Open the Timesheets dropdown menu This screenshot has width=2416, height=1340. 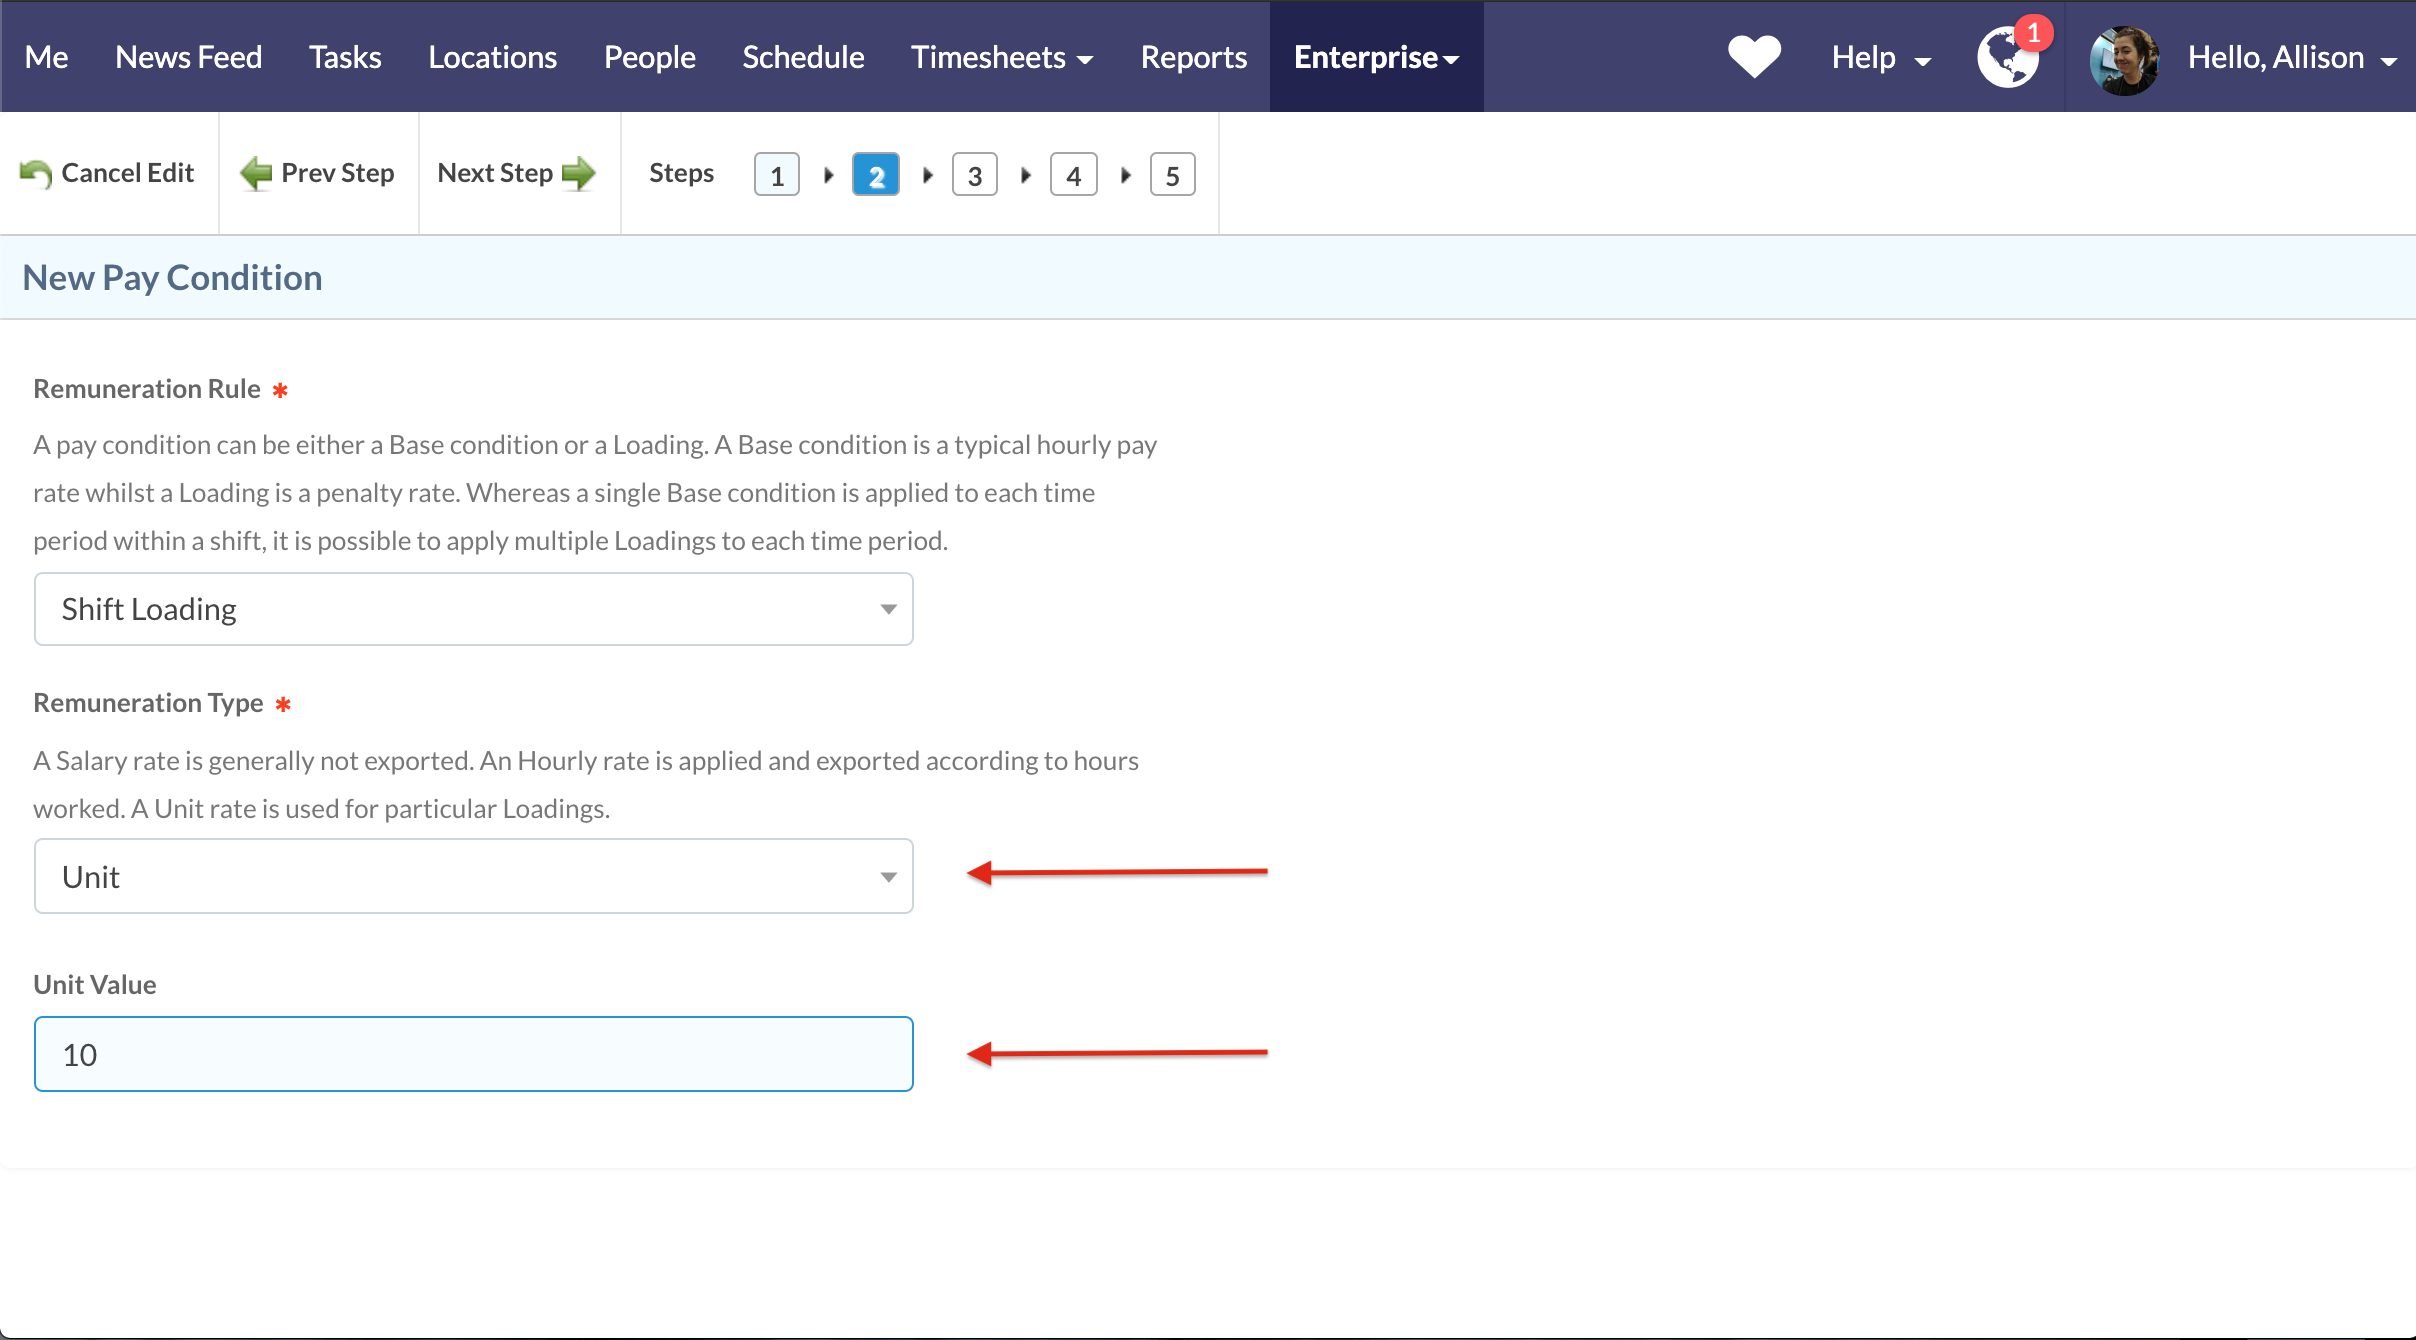click(x=1001, y=57)
